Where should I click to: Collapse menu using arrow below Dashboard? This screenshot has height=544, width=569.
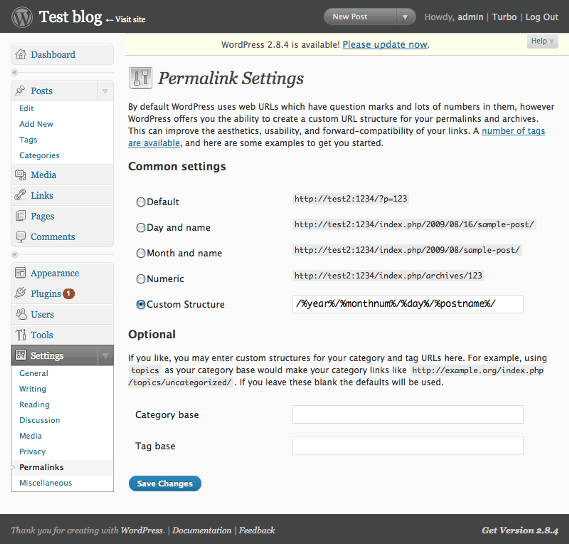click(15, 73)
